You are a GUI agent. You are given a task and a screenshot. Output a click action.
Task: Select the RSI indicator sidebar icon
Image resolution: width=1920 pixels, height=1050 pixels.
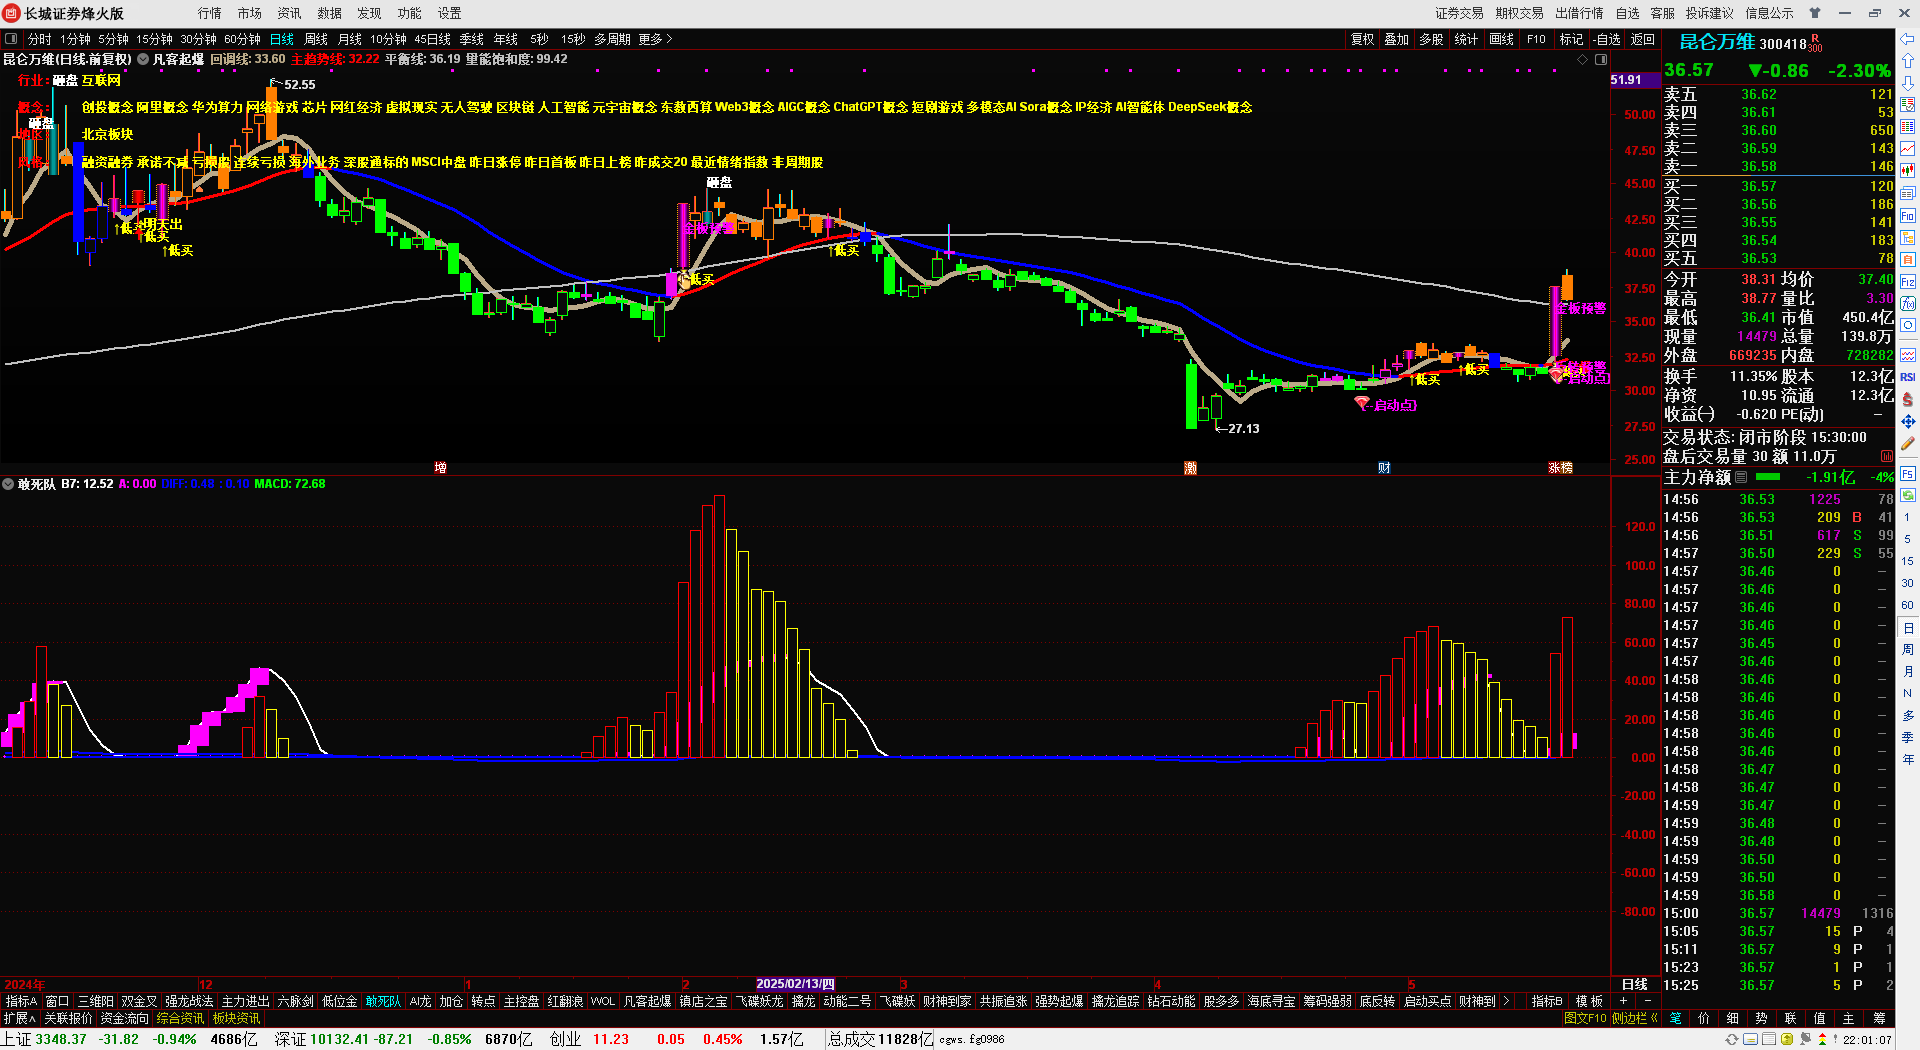click(x=1908, y=377)
